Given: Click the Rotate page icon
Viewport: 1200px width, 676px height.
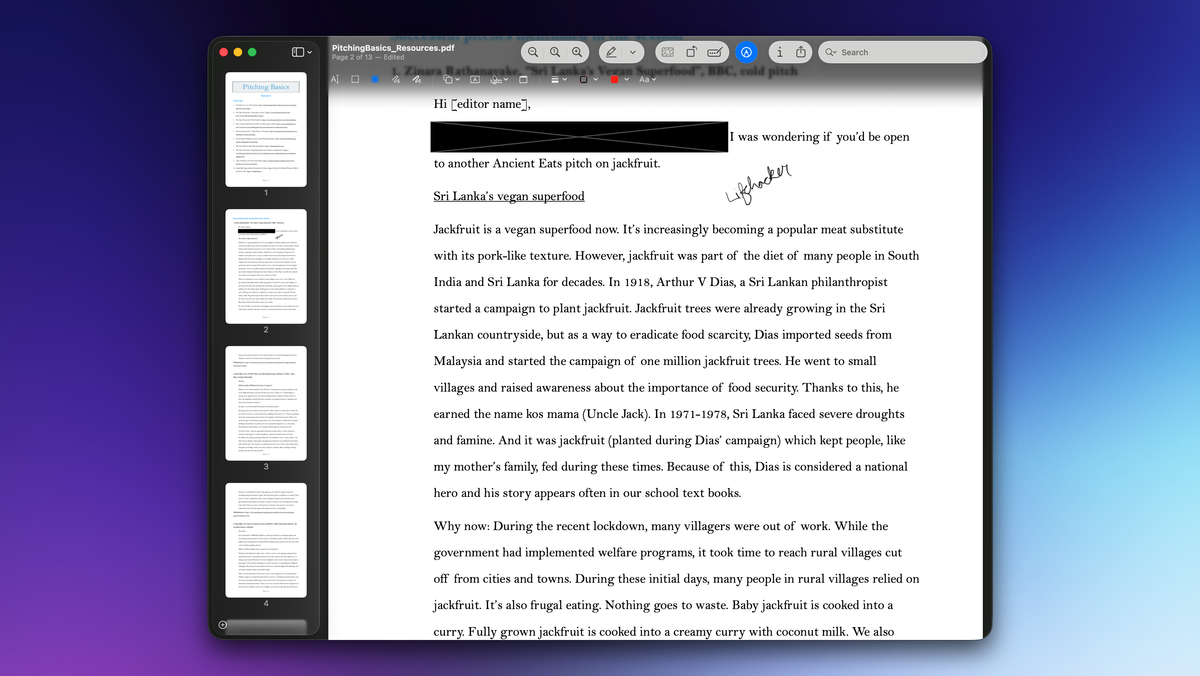Looking at the screenshot, I should coord(691,52).
